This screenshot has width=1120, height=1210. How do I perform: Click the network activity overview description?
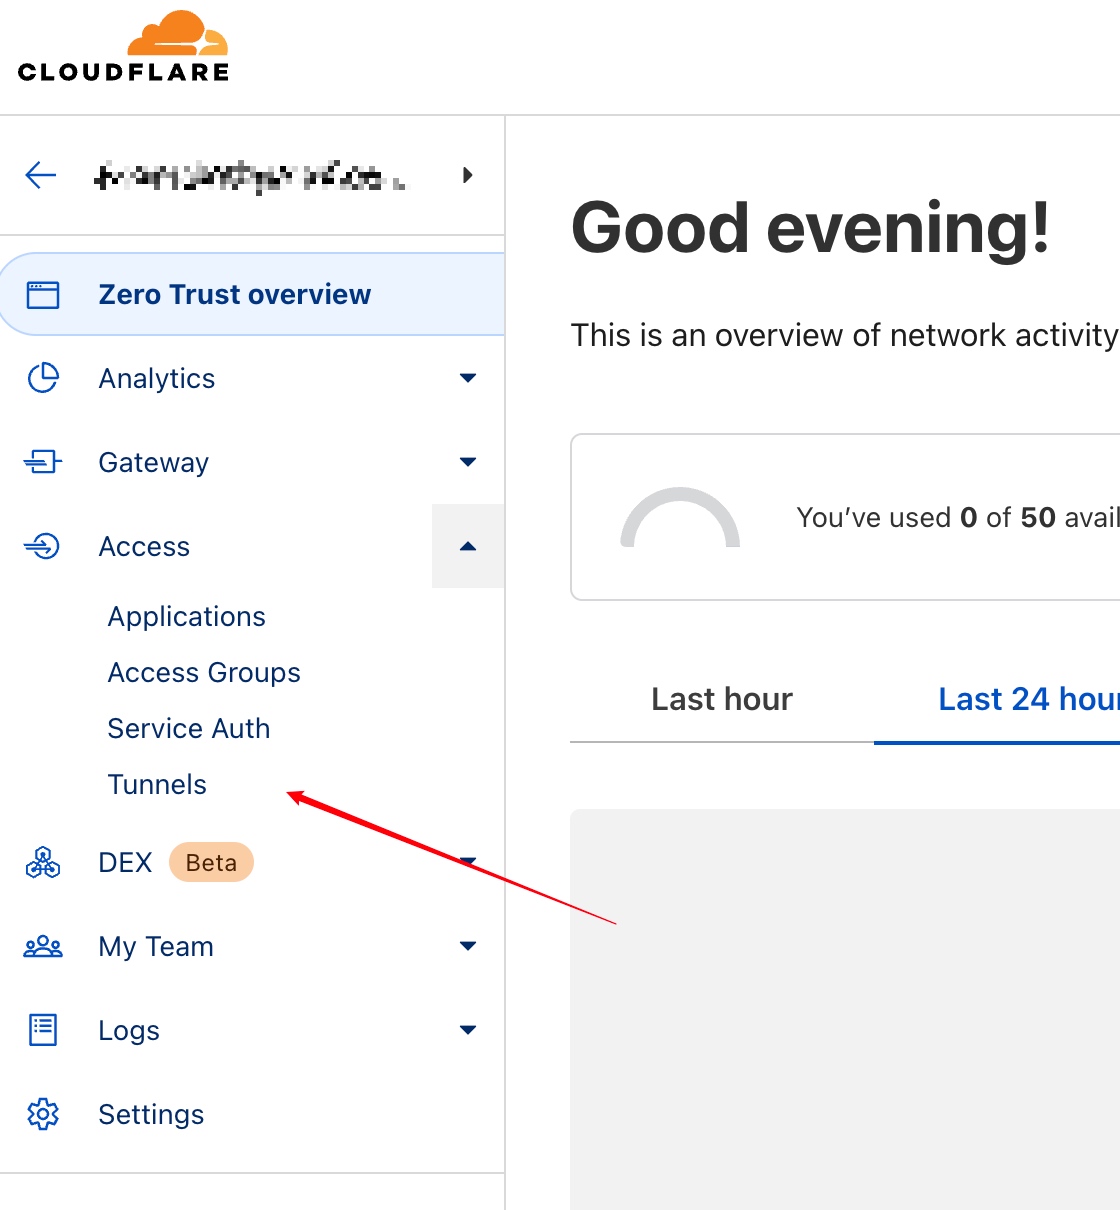coord(844,335)
